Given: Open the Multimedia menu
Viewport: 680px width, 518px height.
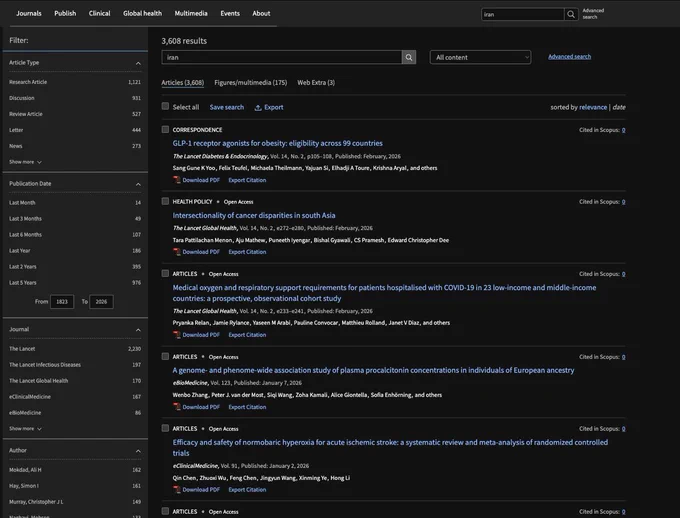Looking at the screenshot, I should coord(191,13).
